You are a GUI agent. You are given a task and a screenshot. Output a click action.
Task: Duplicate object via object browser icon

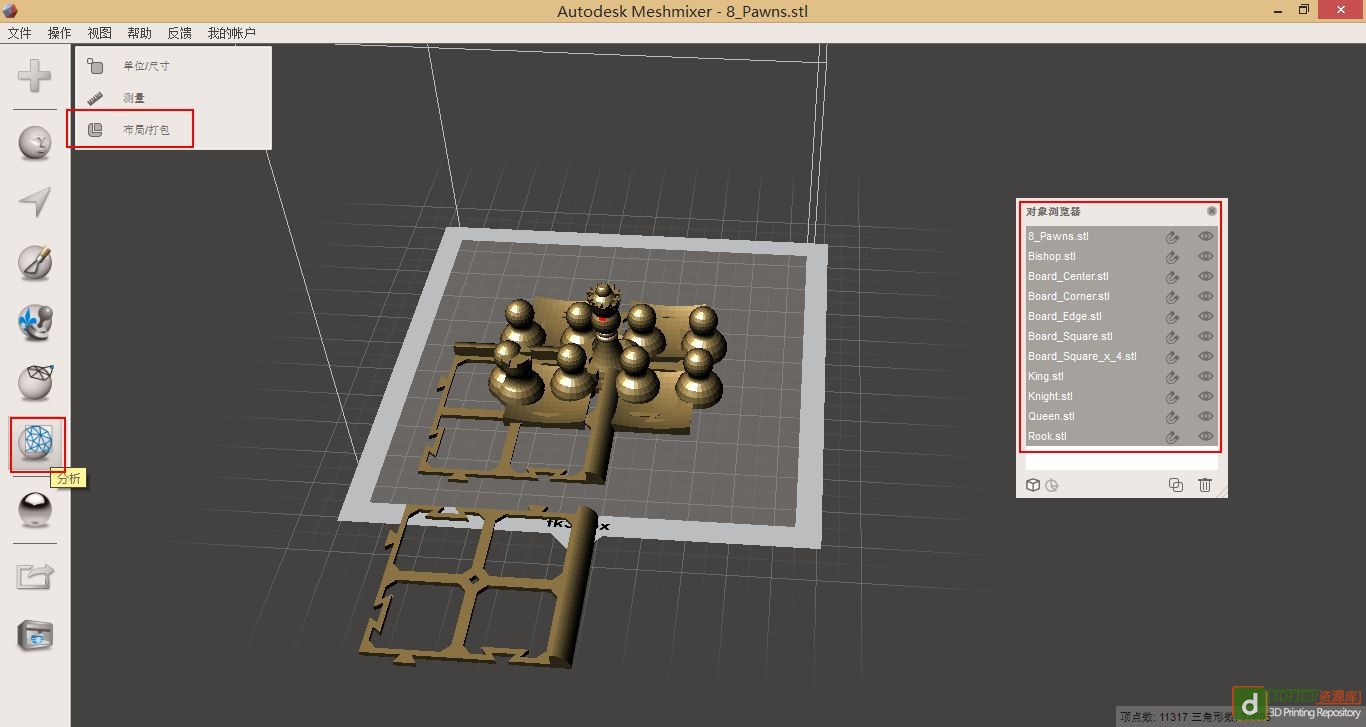[x=1176, y=485]
